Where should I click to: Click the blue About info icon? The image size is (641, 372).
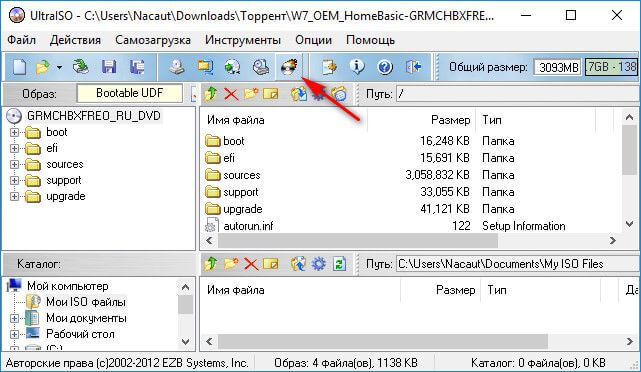357,67
